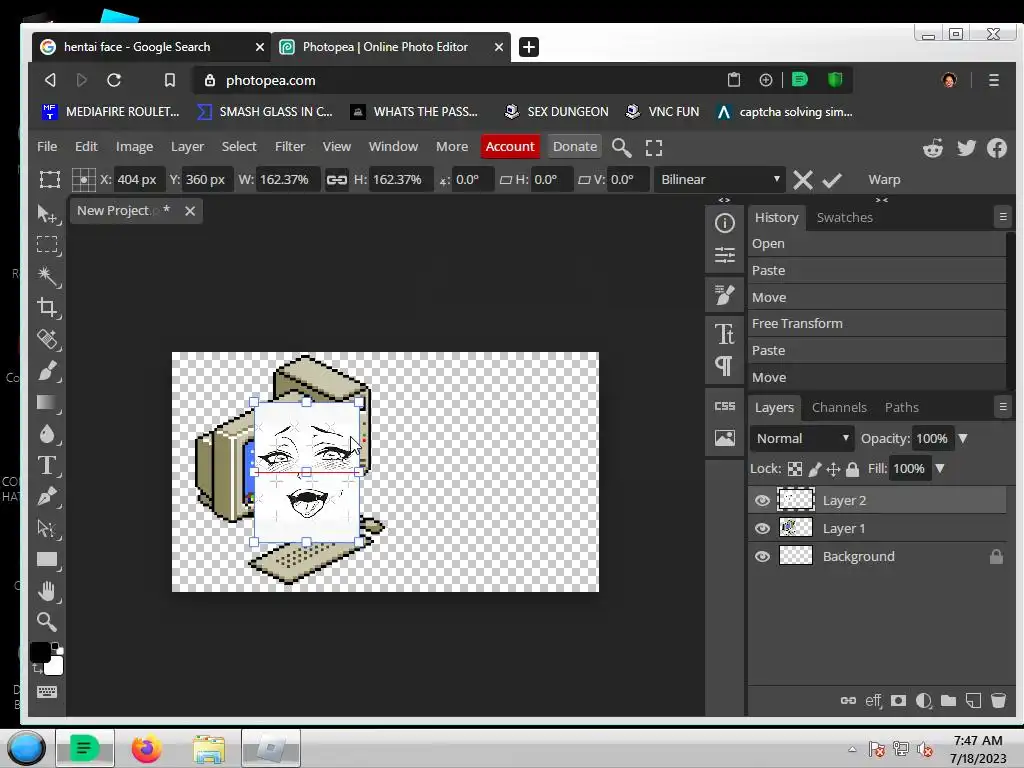This screenshot has height=768, width=1024.
Task: Open the File menu
Action: click(x=47, y=146)
